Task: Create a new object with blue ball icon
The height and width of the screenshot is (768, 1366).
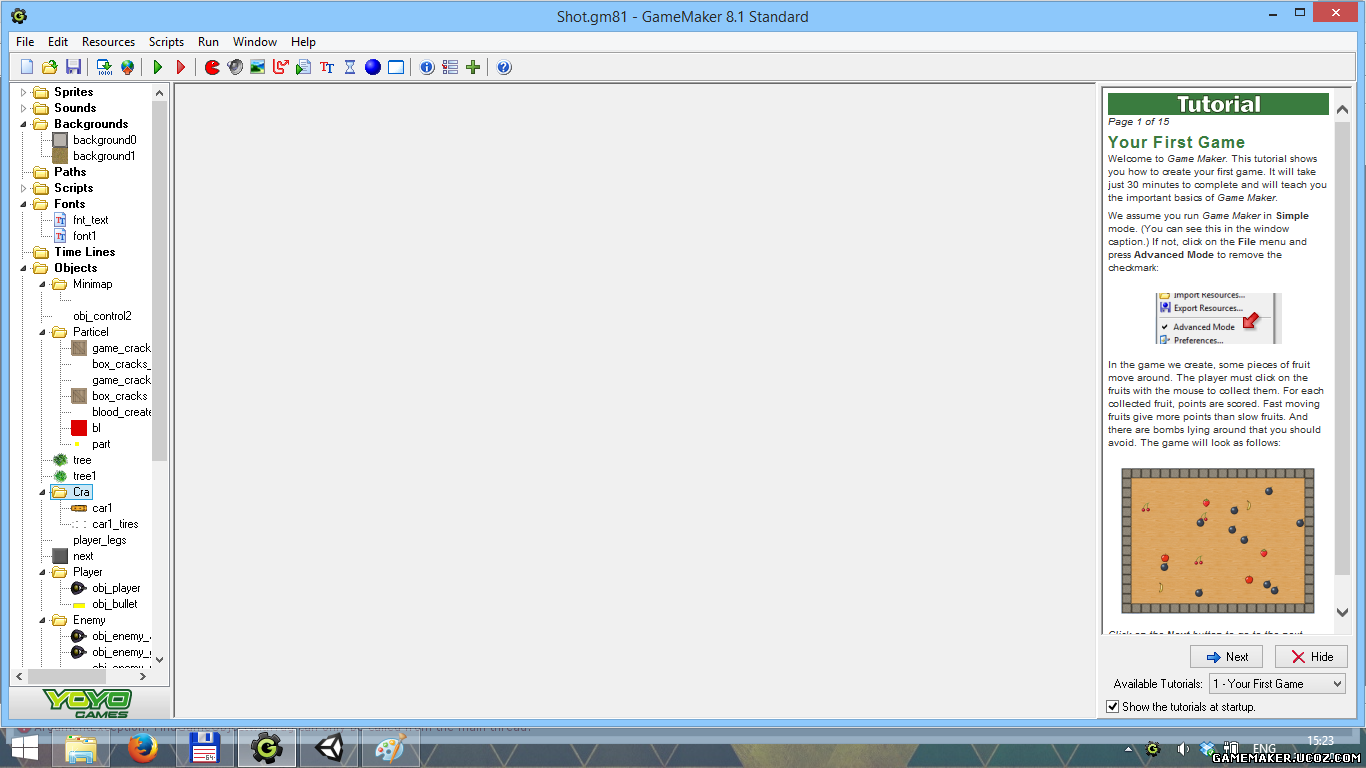Action: (373, 67)
